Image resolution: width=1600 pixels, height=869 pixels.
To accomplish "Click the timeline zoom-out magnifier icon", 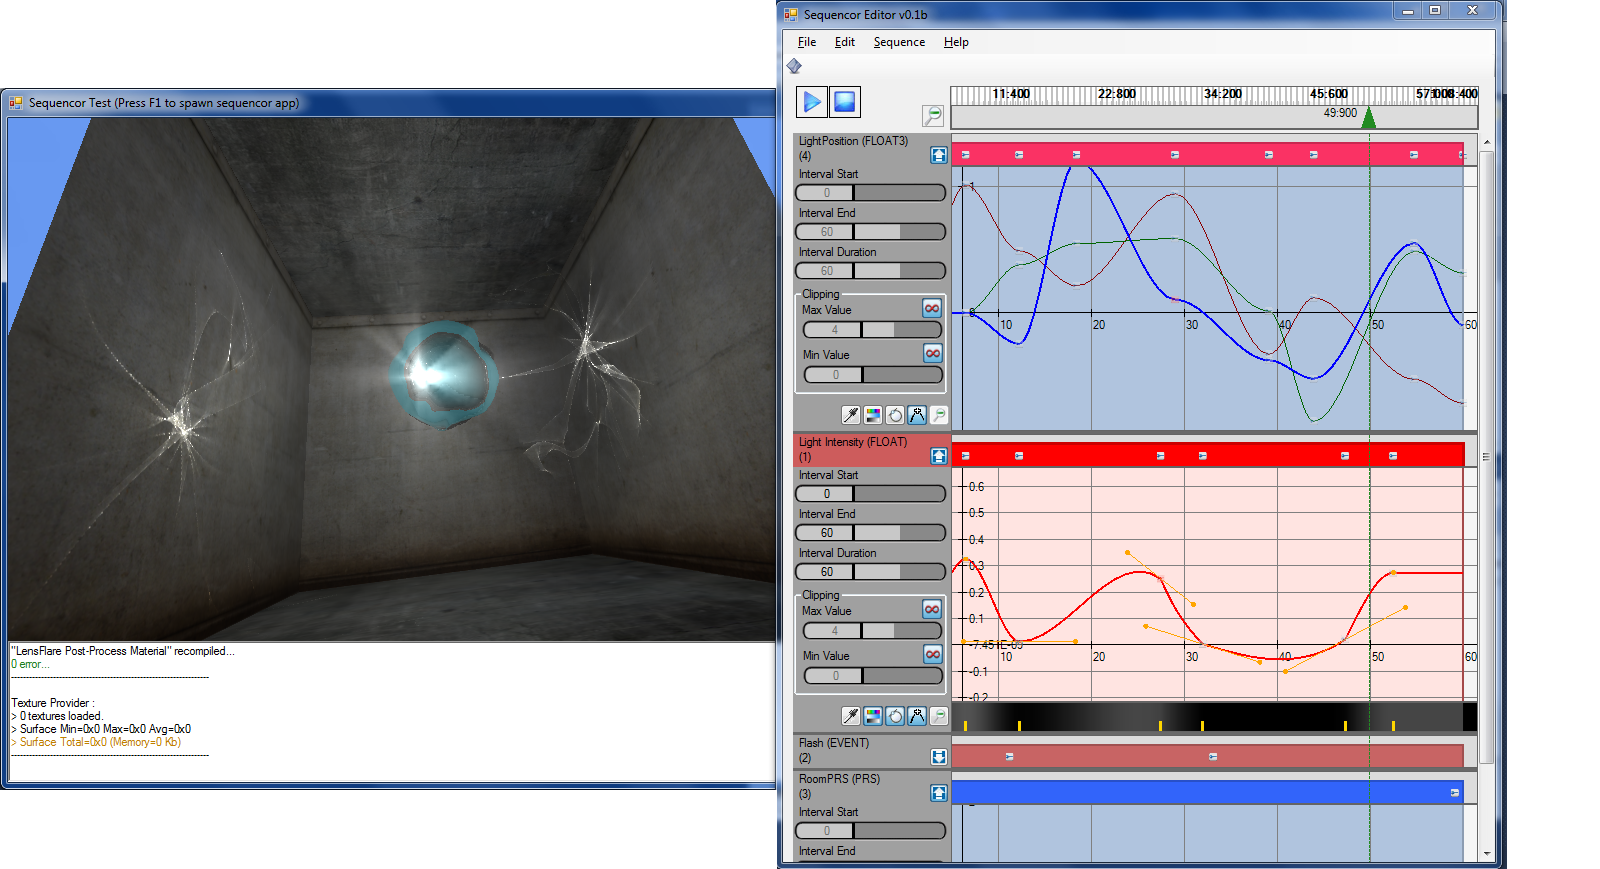I will (x=933, y=116).
